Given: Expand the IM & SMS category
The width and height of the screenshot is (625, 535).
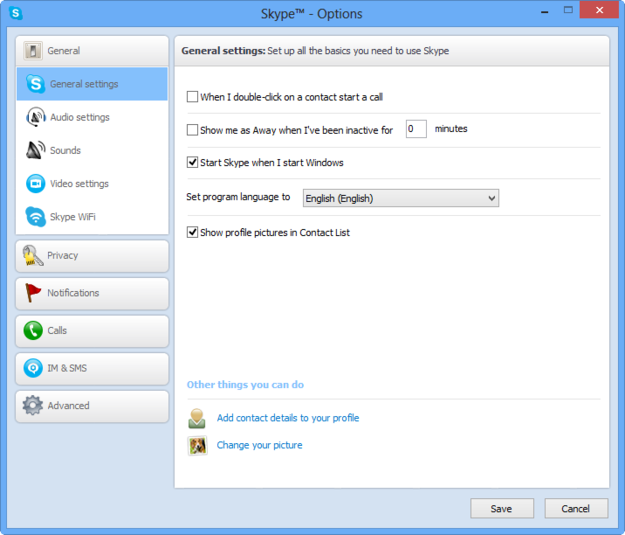Looking at the screenshot, I should (92, 368).
